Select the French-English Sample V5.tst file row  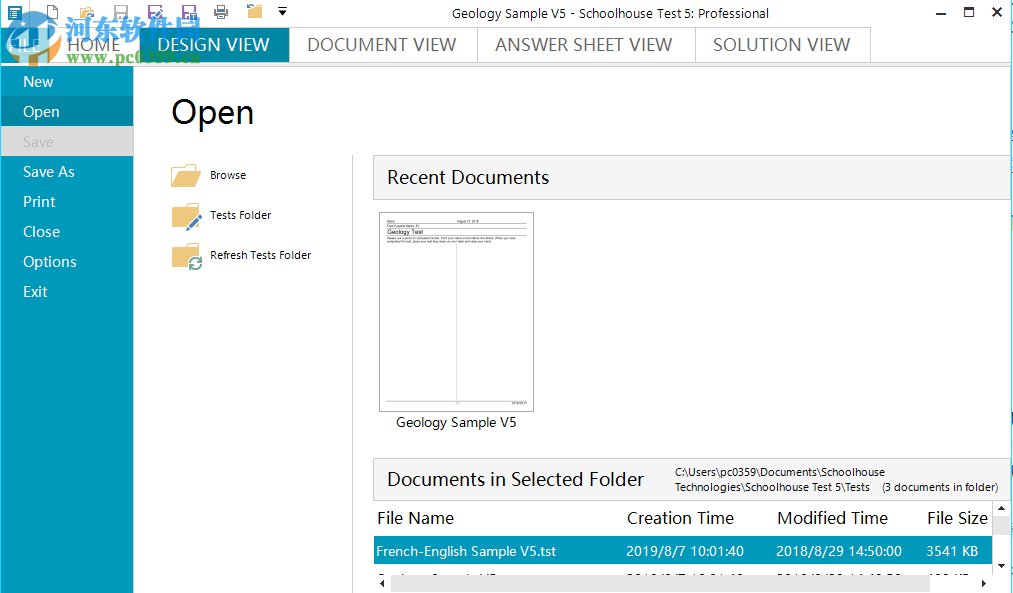pyautogui.click(x=683, y=551)
